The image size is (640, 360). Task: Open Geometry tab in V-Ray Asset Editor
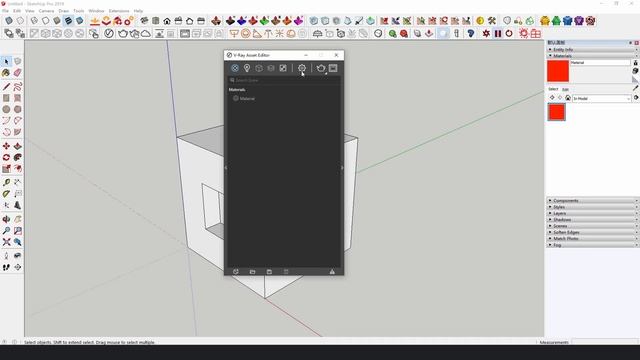pos(259,68)
